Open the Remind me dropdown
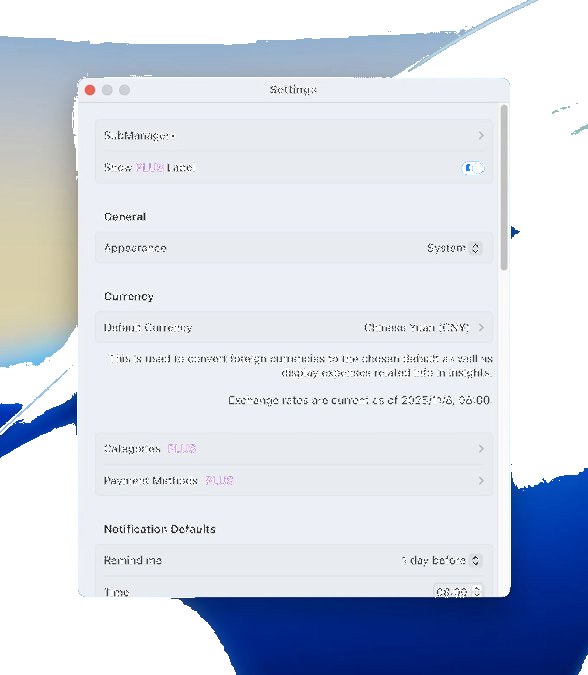 click(x=440, y=560)
